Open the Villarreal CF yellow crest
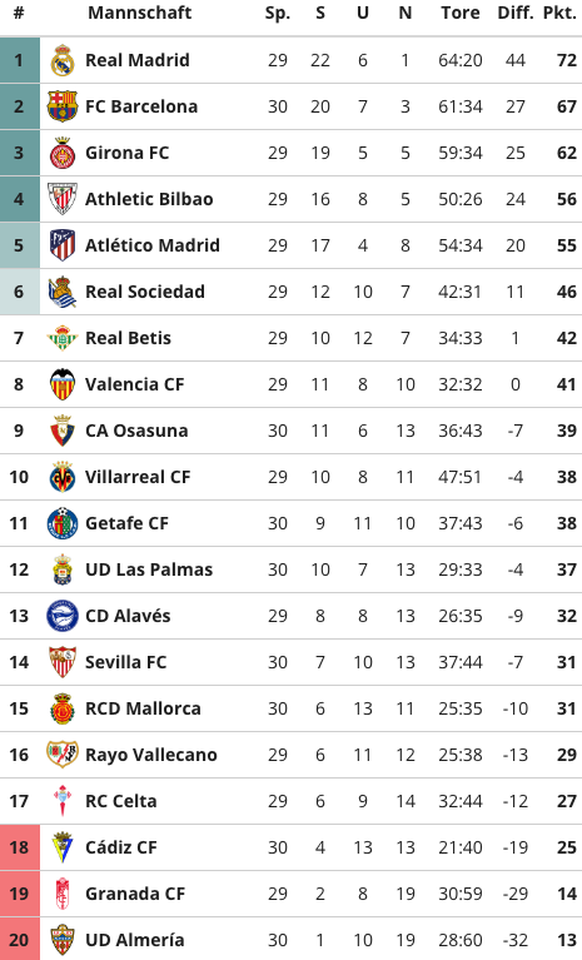582x960 pixels. (62, 477)
